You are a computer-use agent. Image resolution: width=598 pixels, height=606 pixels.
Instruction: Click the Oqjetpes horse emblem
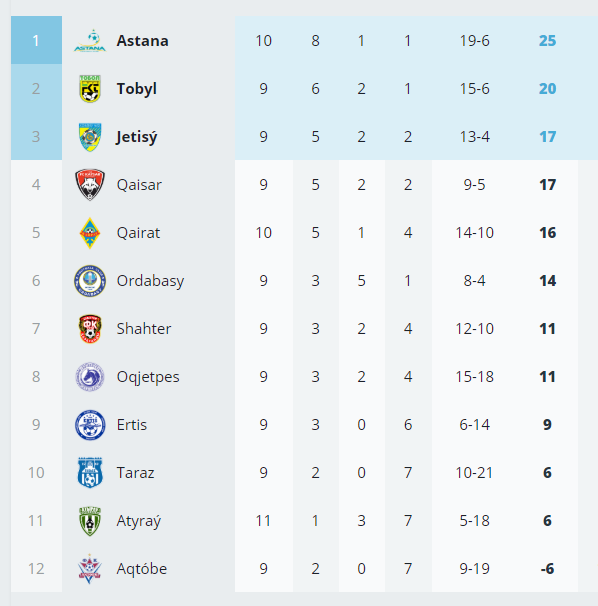(90, 376)
